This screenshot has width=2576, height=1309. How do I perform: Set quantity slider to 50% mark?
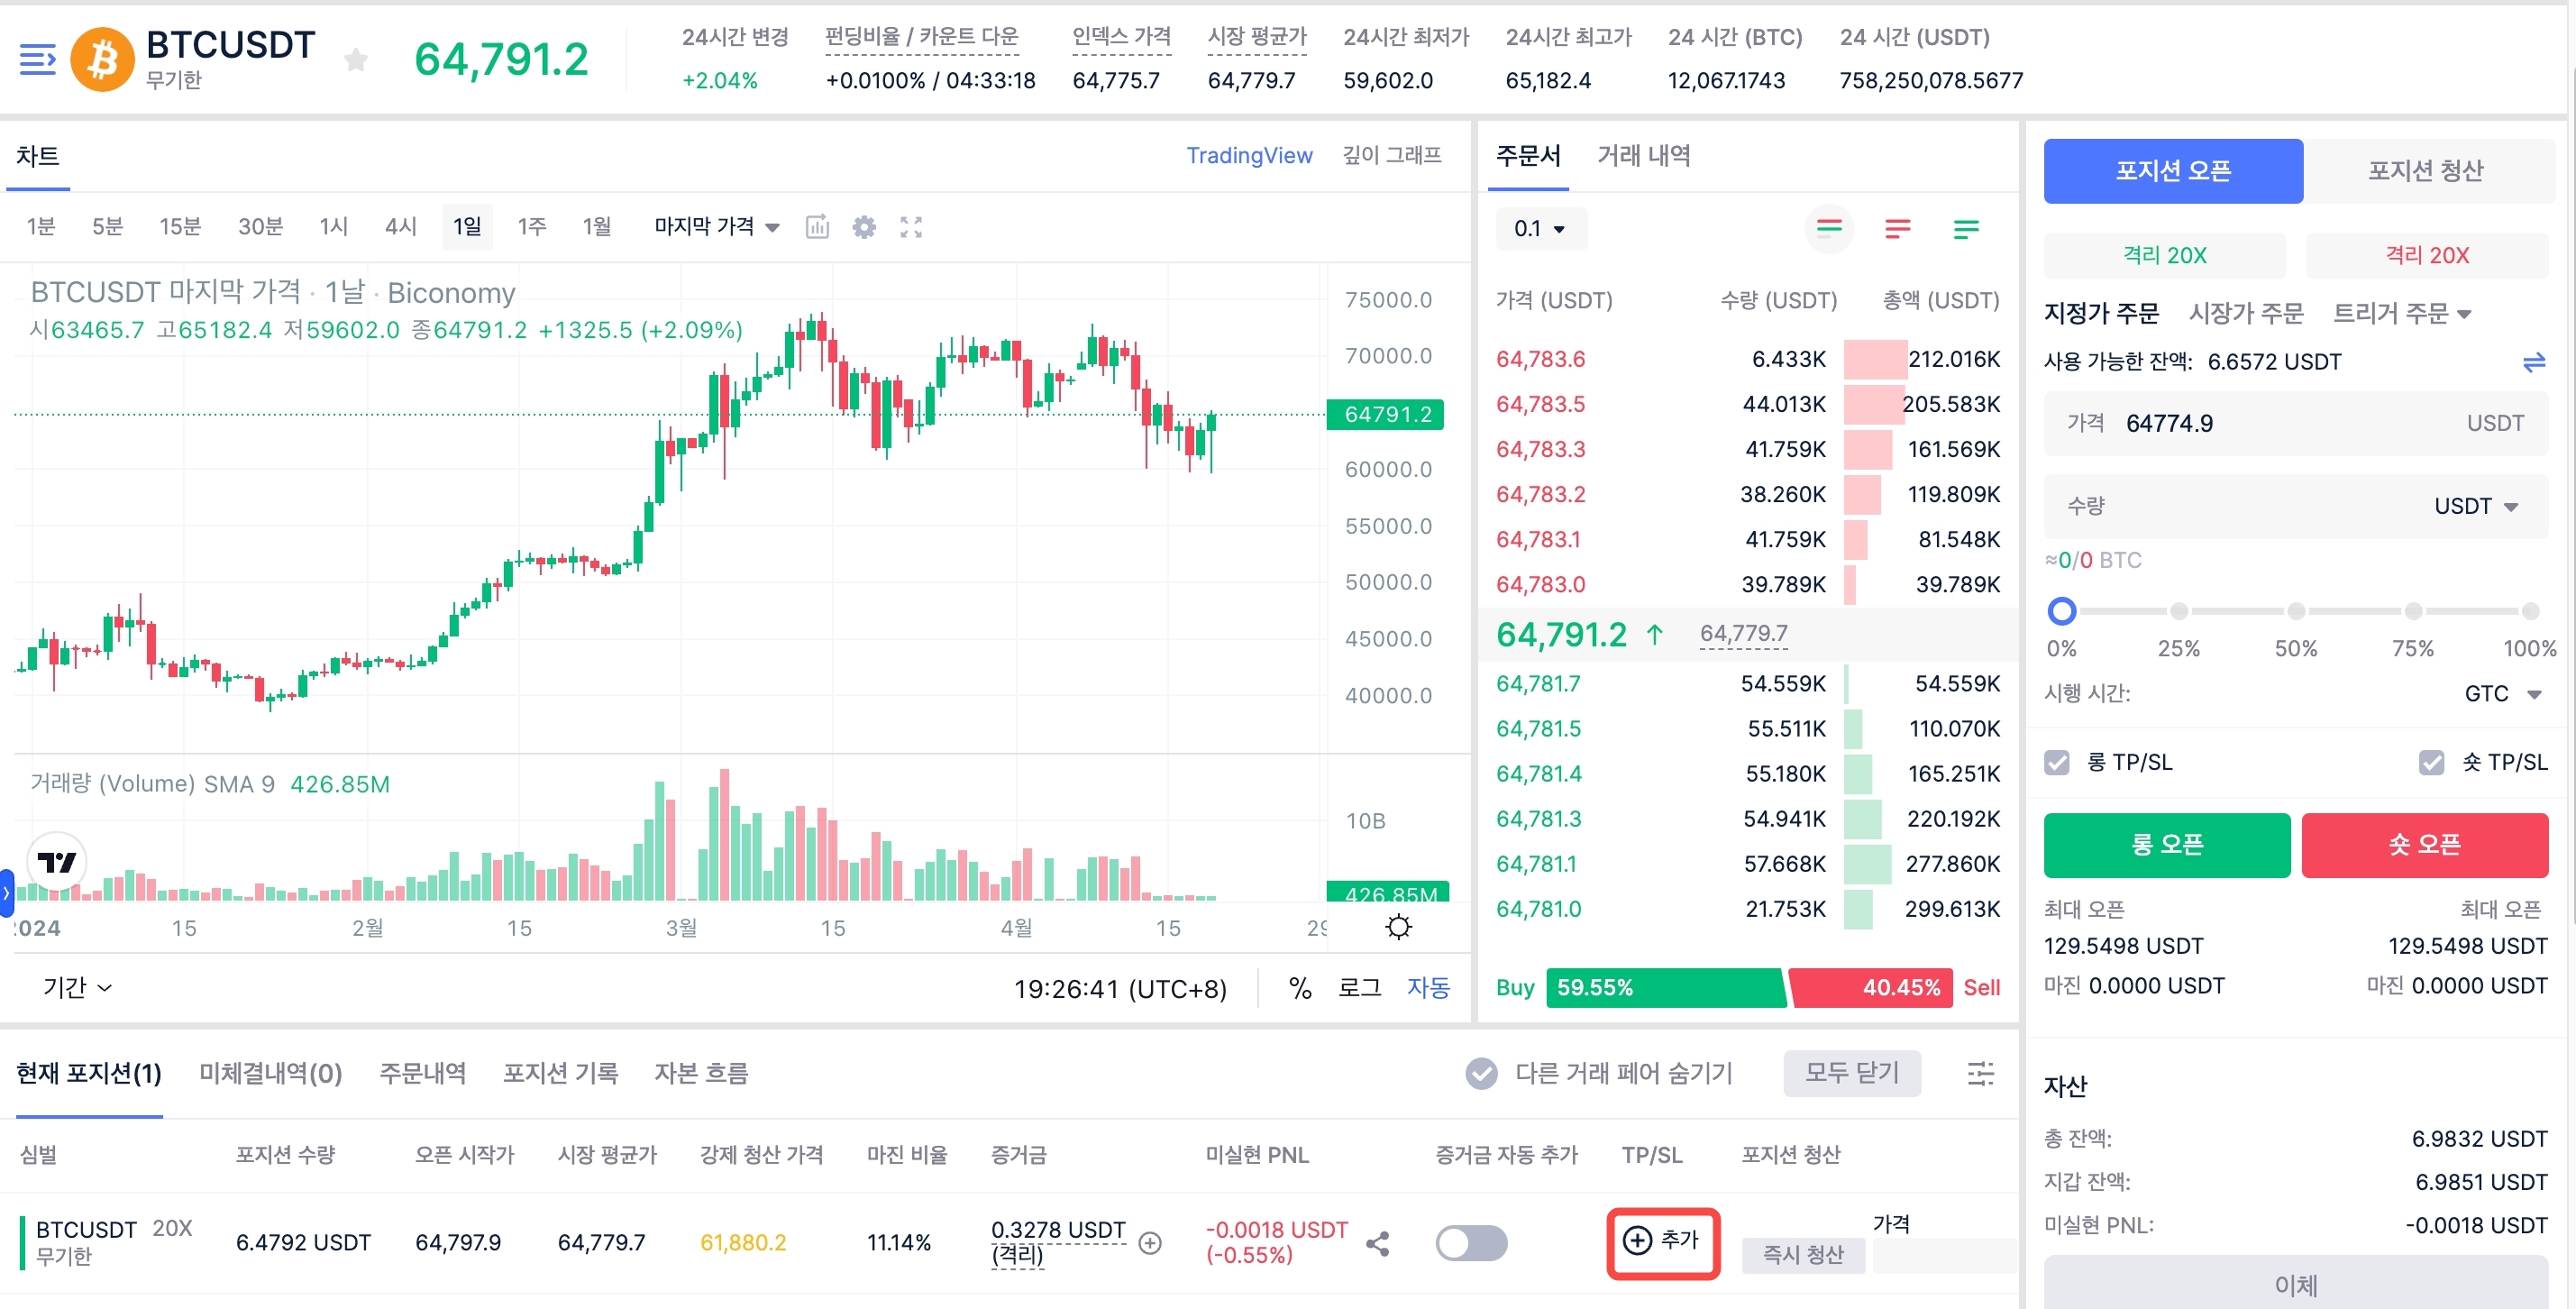pyautogui.click(x=2296, y=611)
